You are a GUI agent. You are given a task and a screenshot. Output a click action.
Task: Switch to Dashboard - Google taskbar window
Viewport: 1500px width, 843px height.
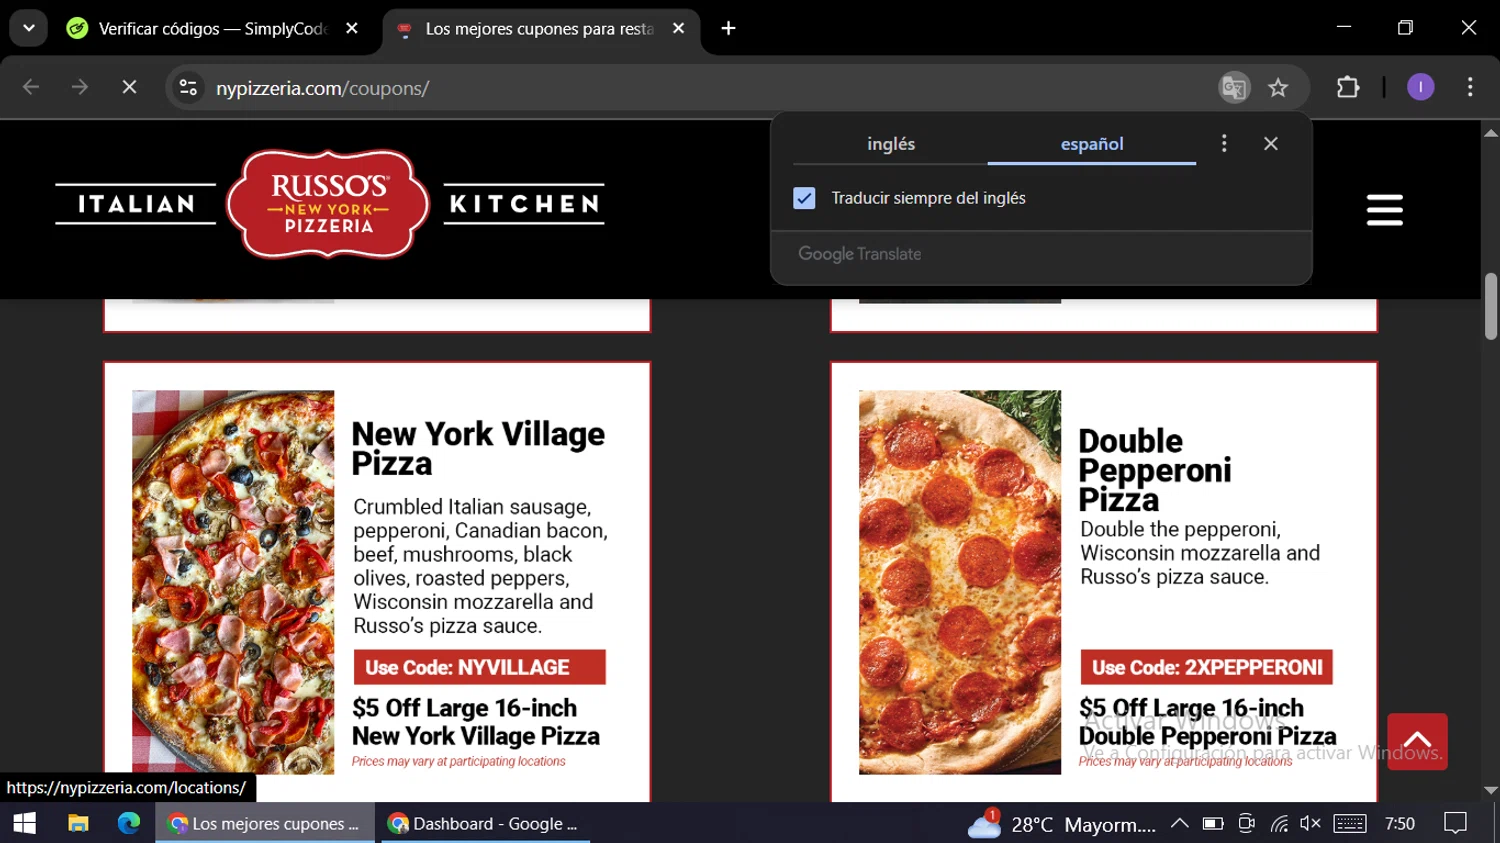[485, 823]
